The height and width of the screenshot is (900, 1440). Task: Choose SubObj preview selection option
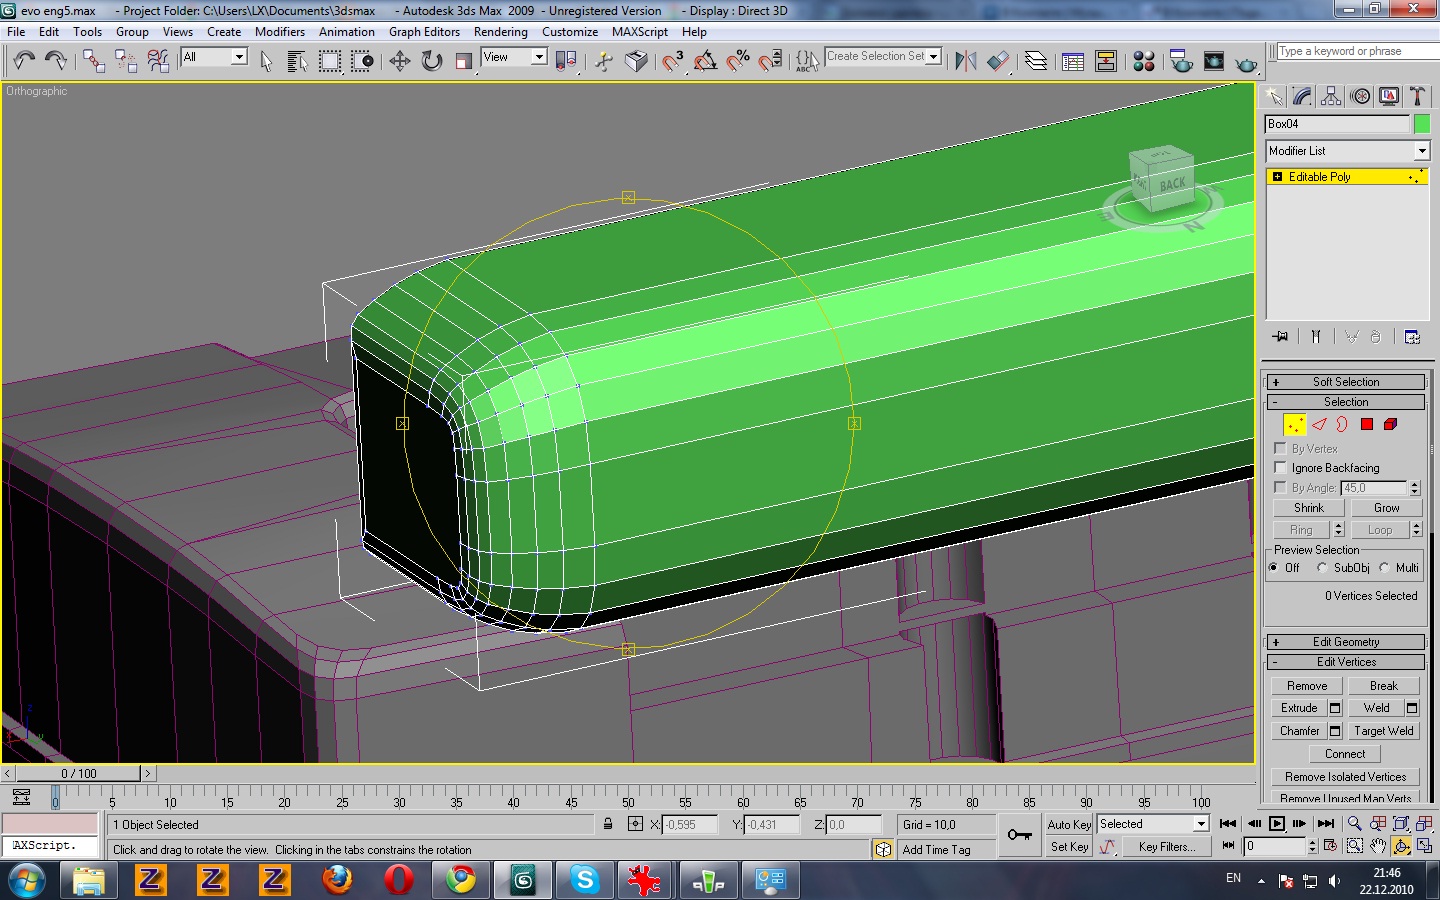(1322, 568)
